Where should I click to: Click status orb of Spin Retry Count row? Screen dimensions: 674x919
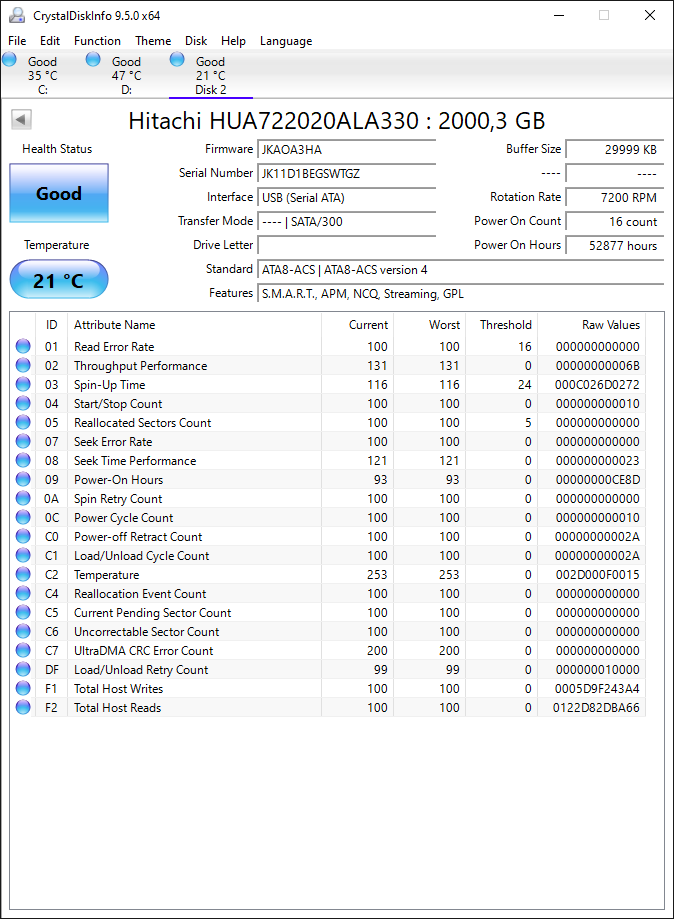coord(23,499)
